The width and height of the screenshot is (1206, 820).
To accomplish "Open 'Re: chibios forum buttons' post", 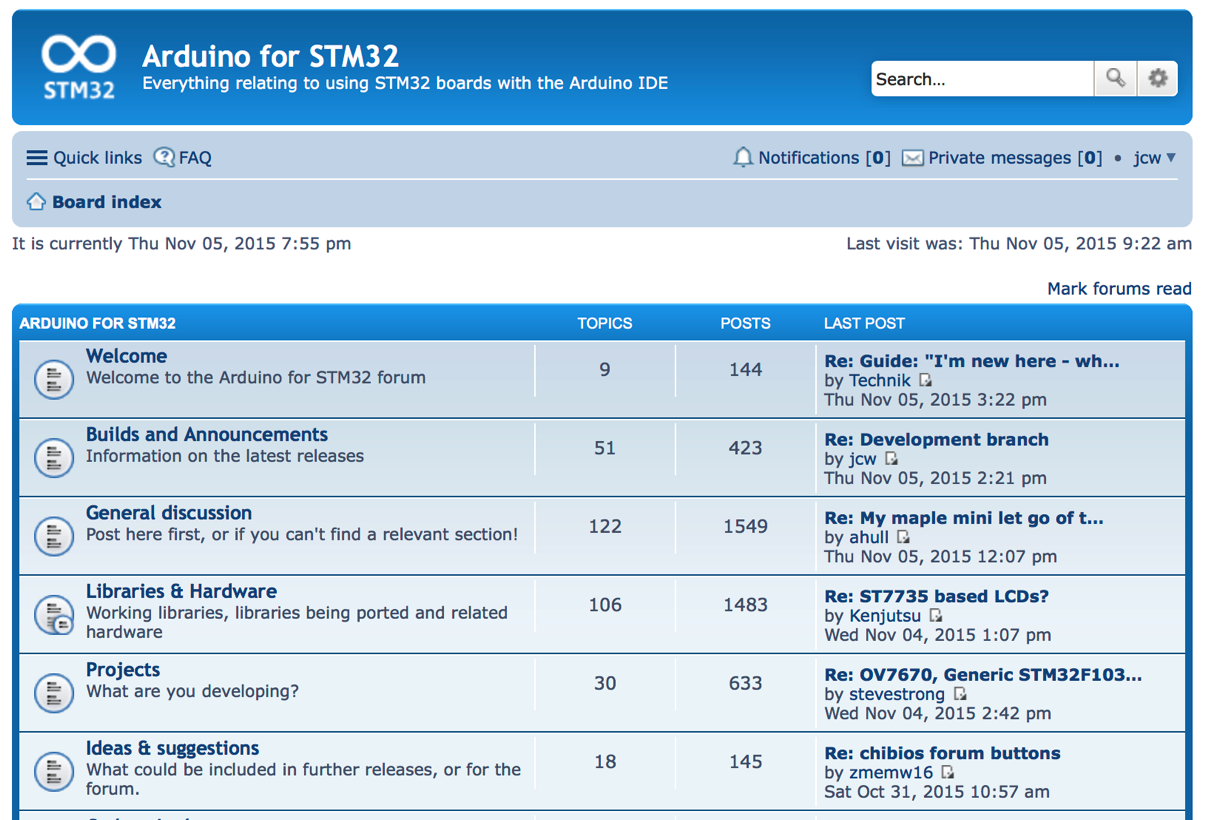I will (942, 753).
